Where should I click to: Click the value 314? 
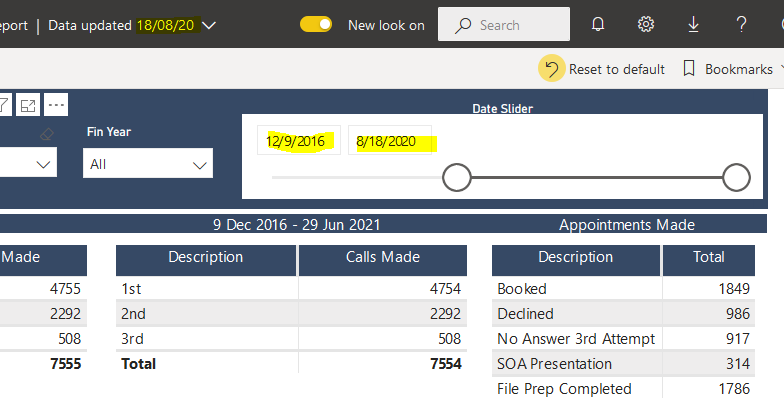(738, 364)
